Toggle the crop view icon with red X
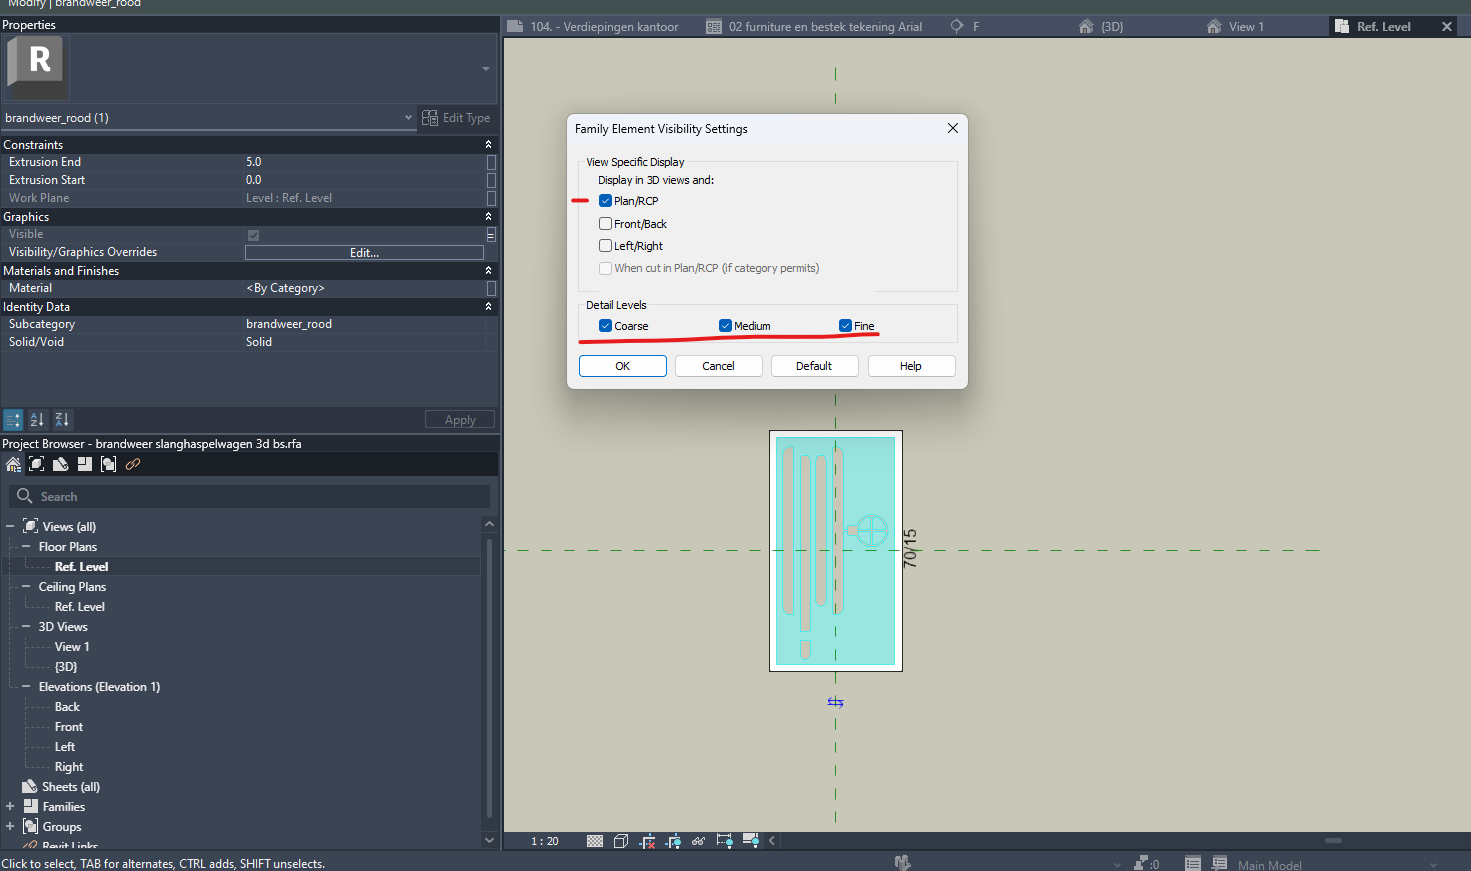1471x871 pixels. point(647,841)
